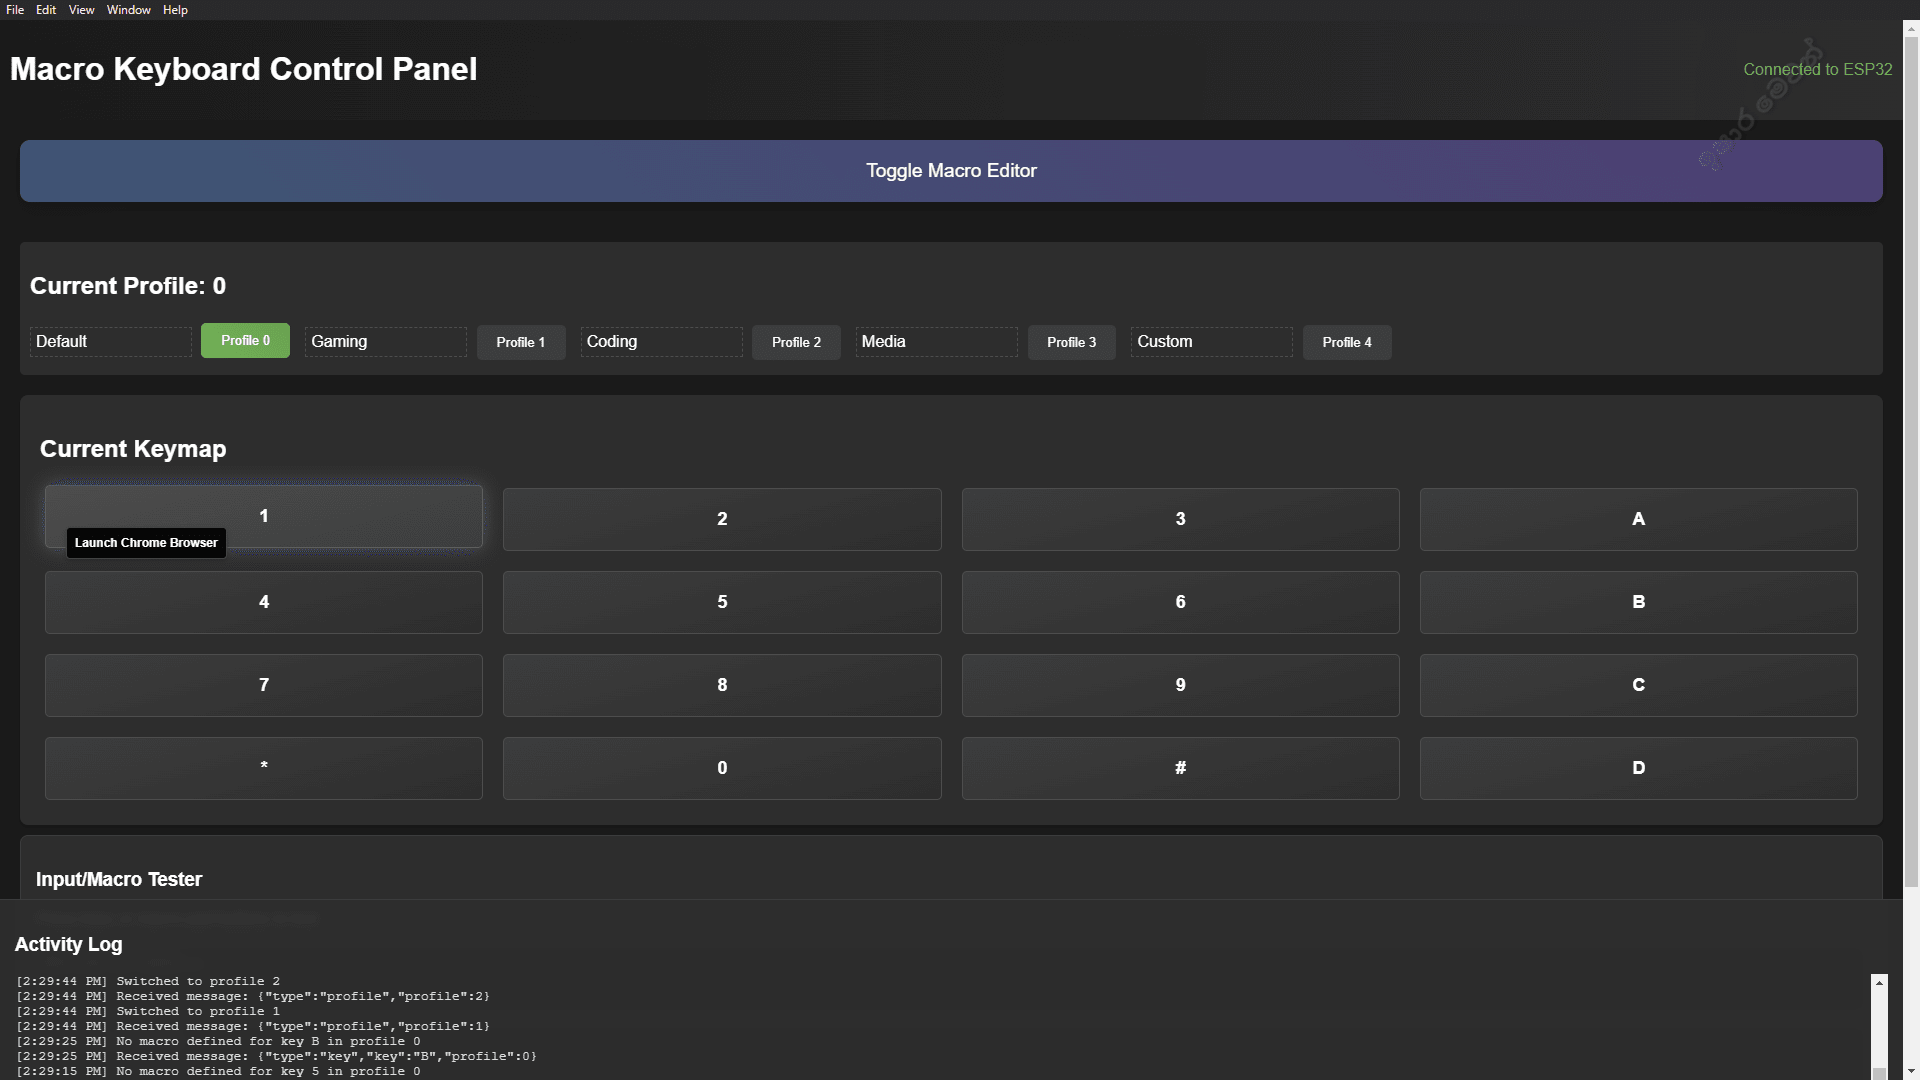Edit the Gaming profile name field

(x=385, y=341)
